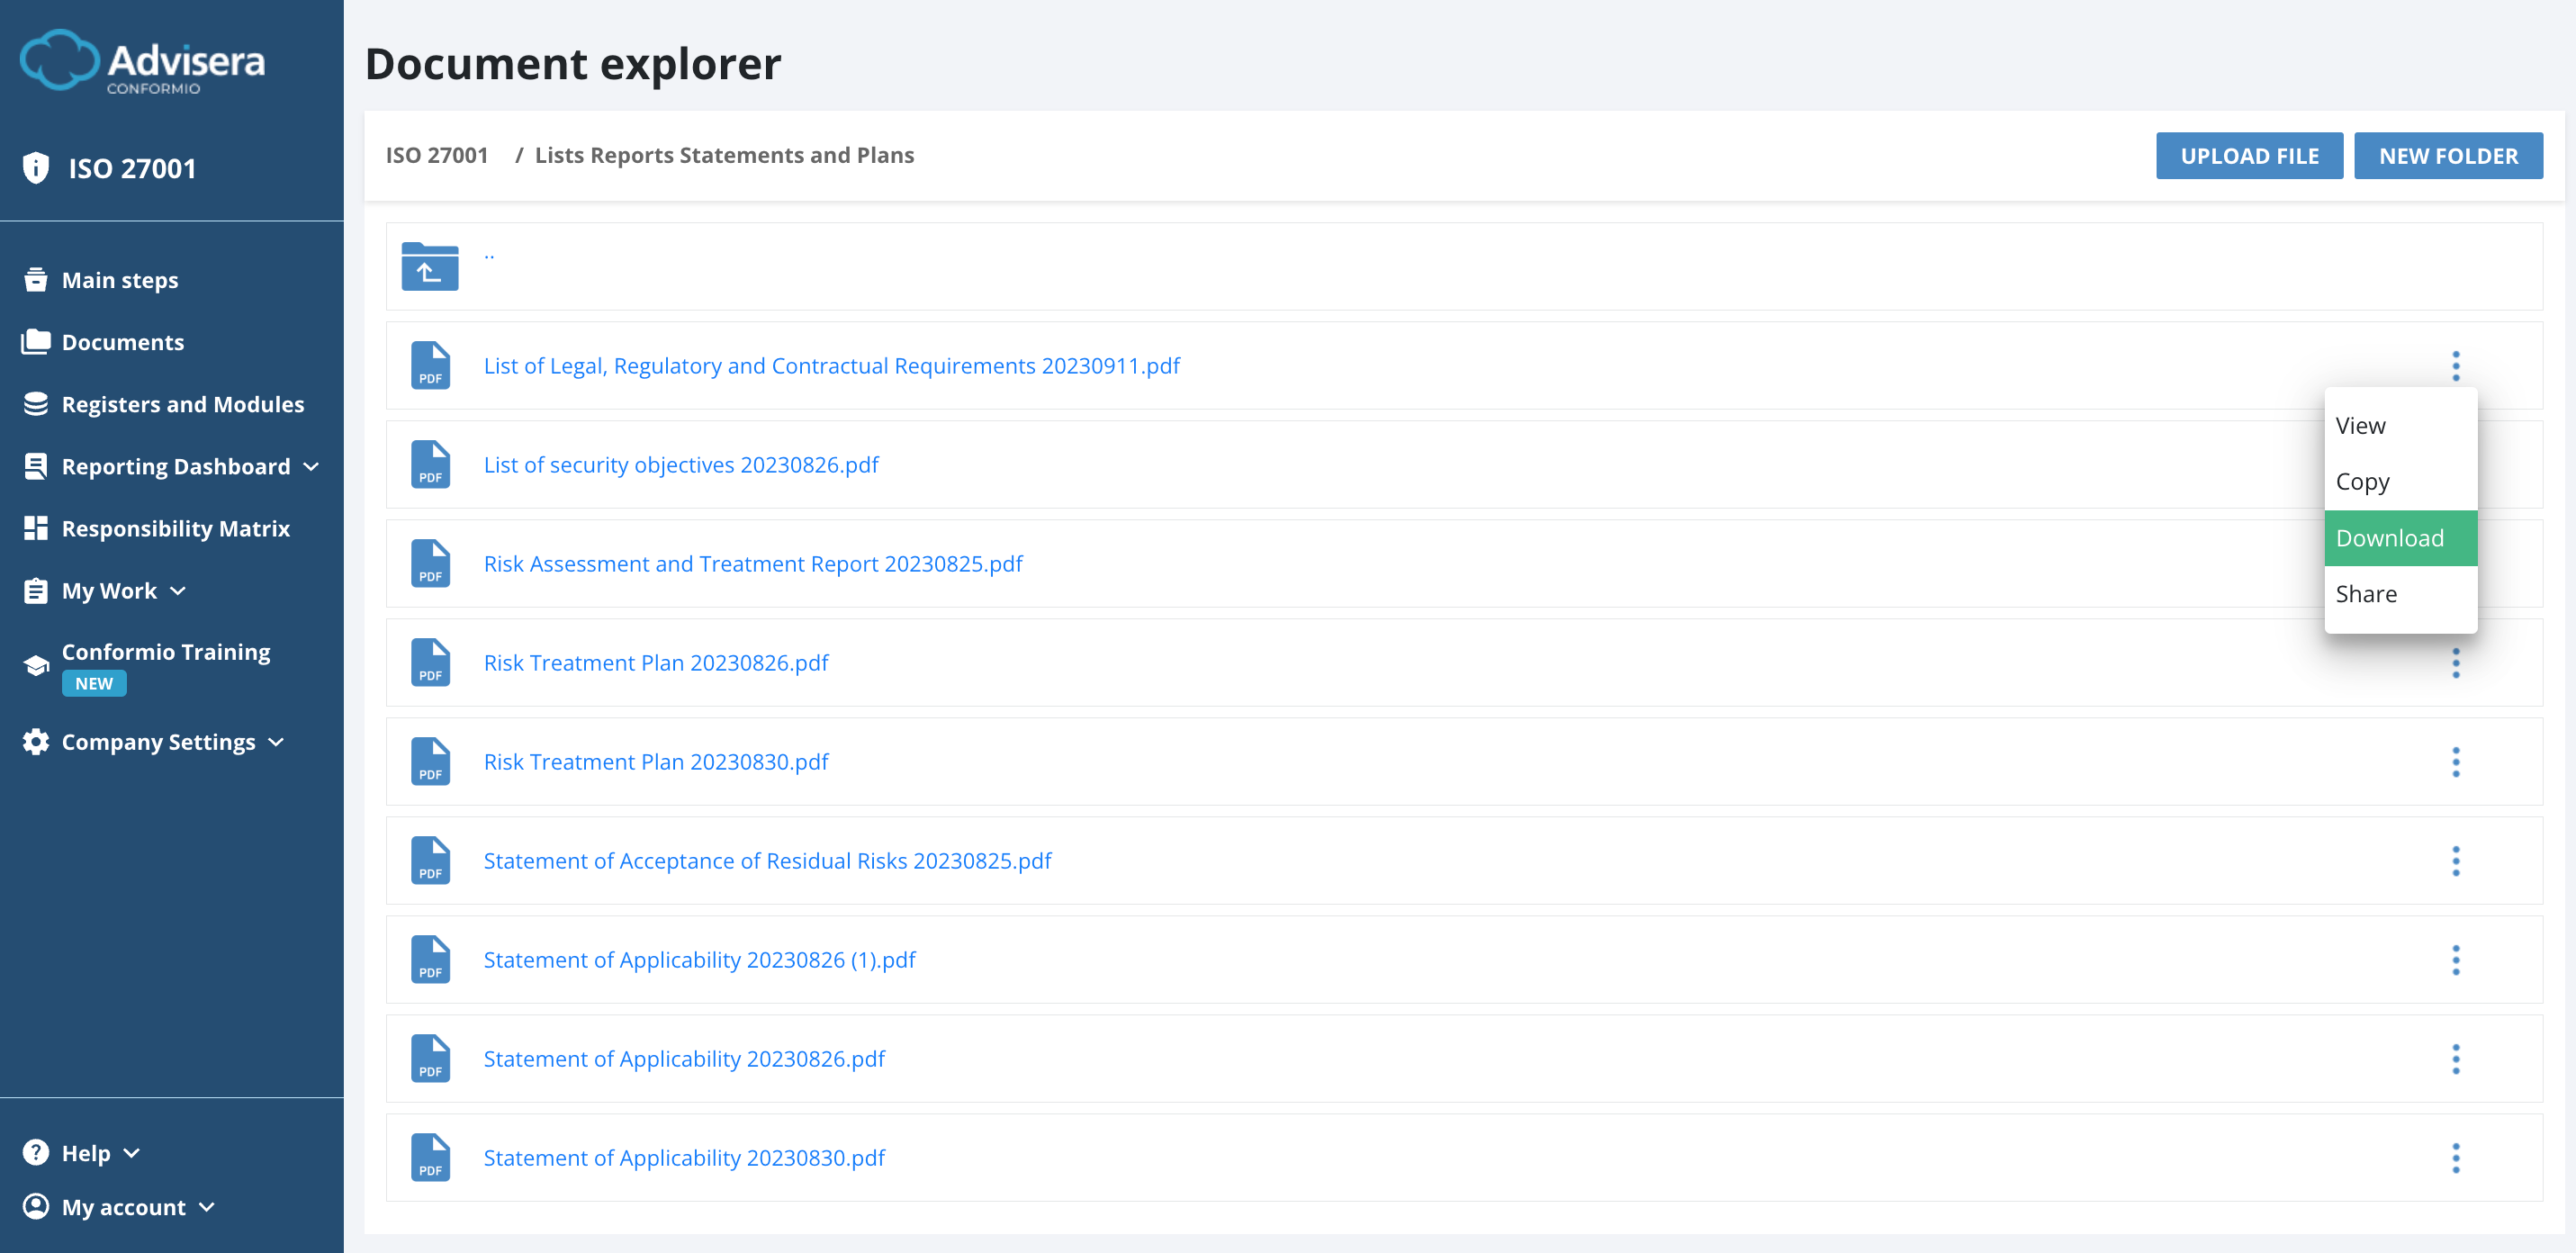Expand the Reporting Dashboard section
The width and height of the screenshot is (2576, 1253).
point(311,466)
